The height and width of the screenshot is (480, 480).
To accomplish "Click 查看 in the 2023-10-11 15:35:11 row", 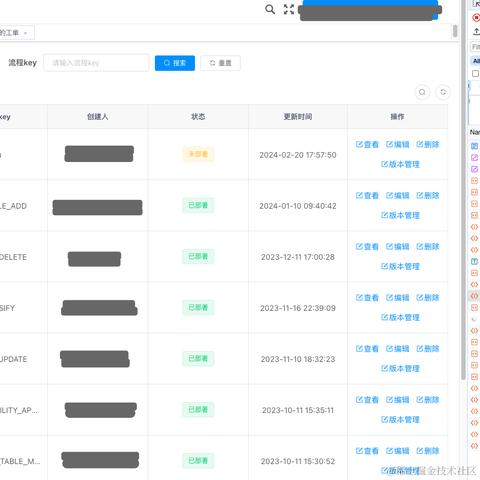I will (367, 400).
